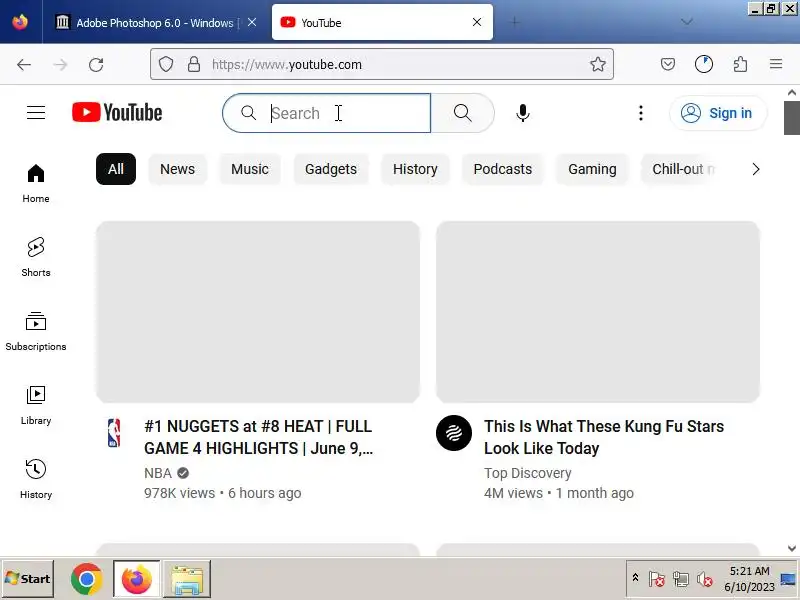Reload the current page

tap(96, 64)
